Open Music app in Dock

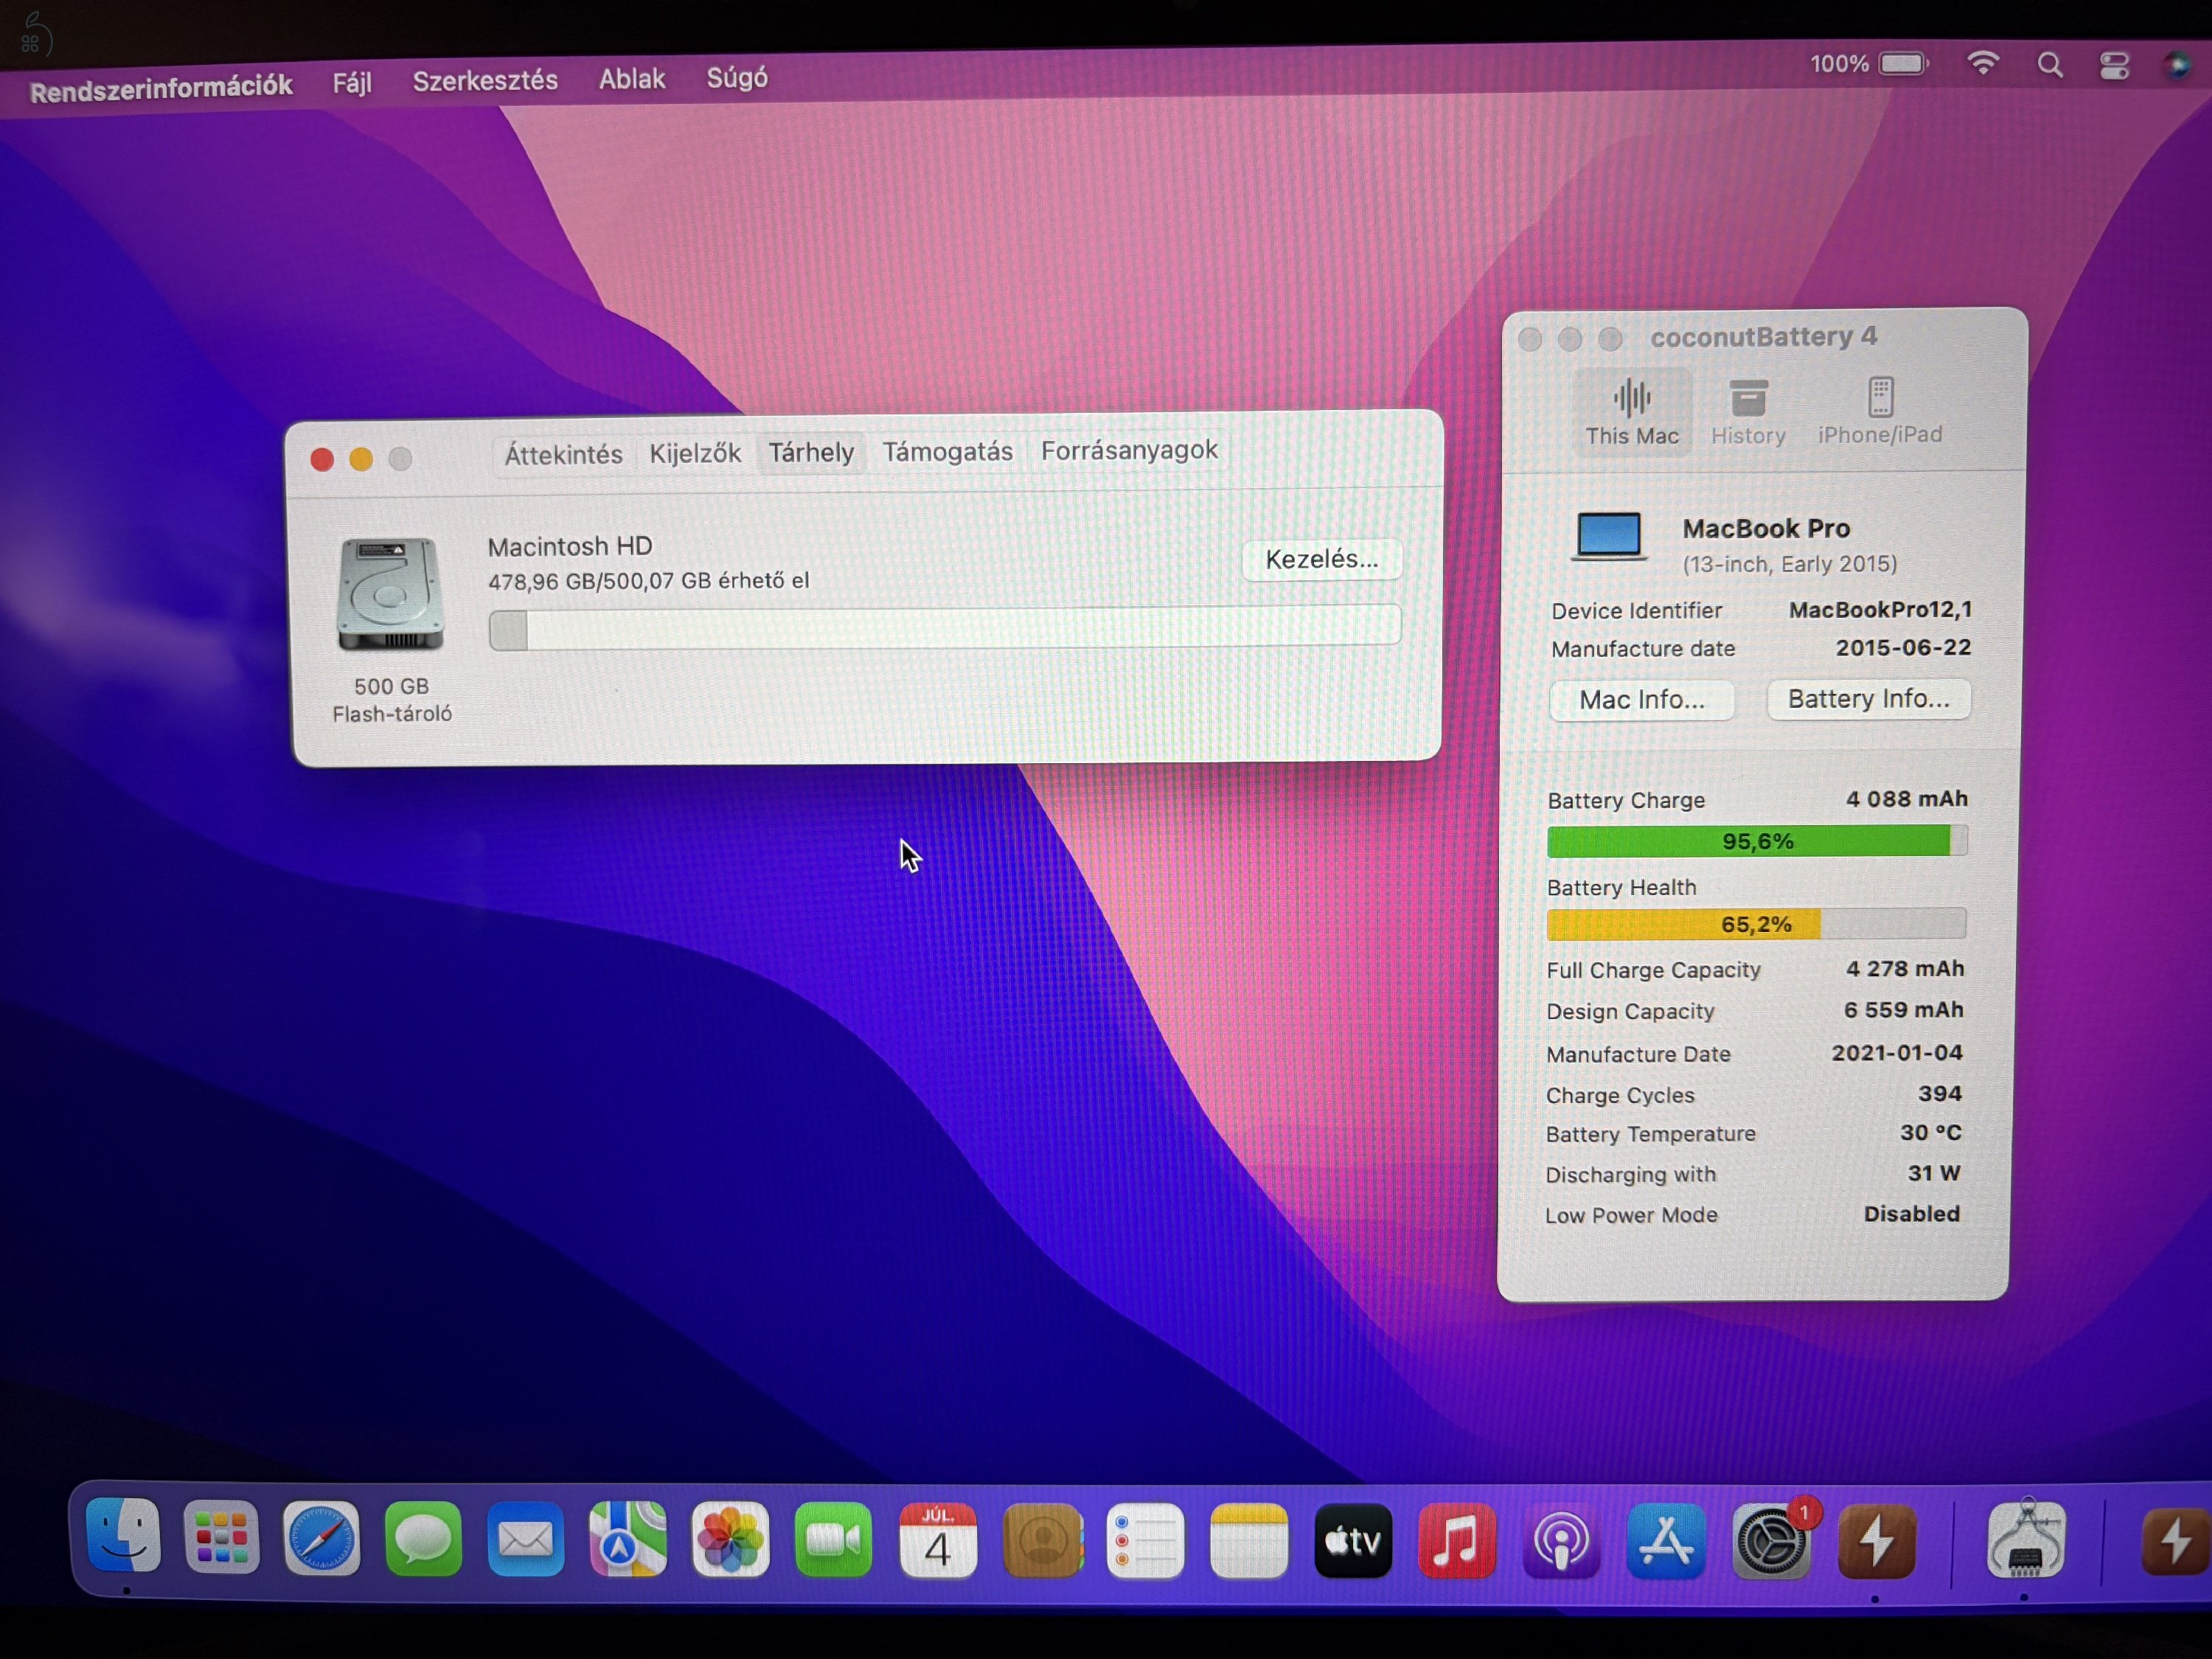click(x=1457, y=1541)
